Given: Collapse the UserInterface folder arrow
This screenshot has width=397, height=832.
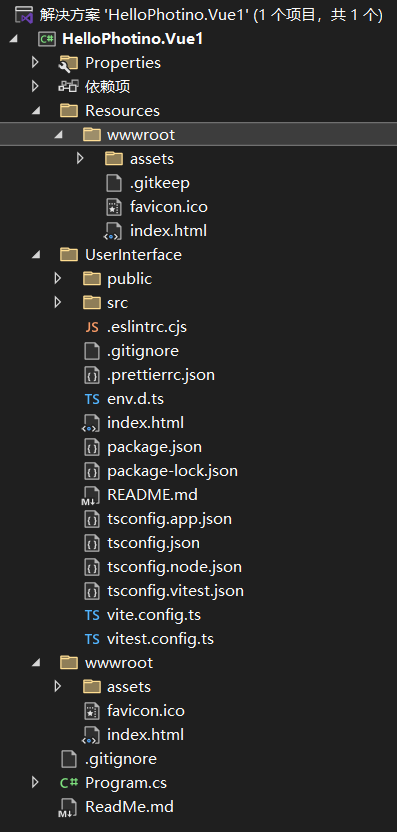Looking at the screenshot, I should point(36,255).
